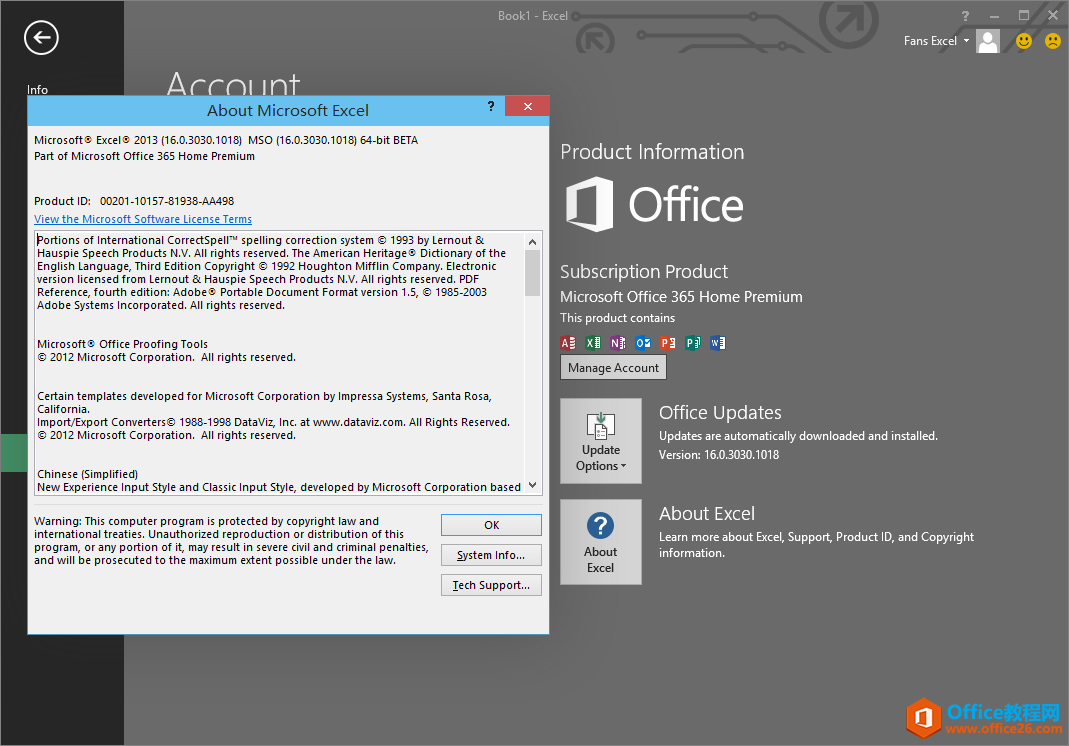
Task: Click the help question mark in dialog title
Action: click(x=491, y=106)
